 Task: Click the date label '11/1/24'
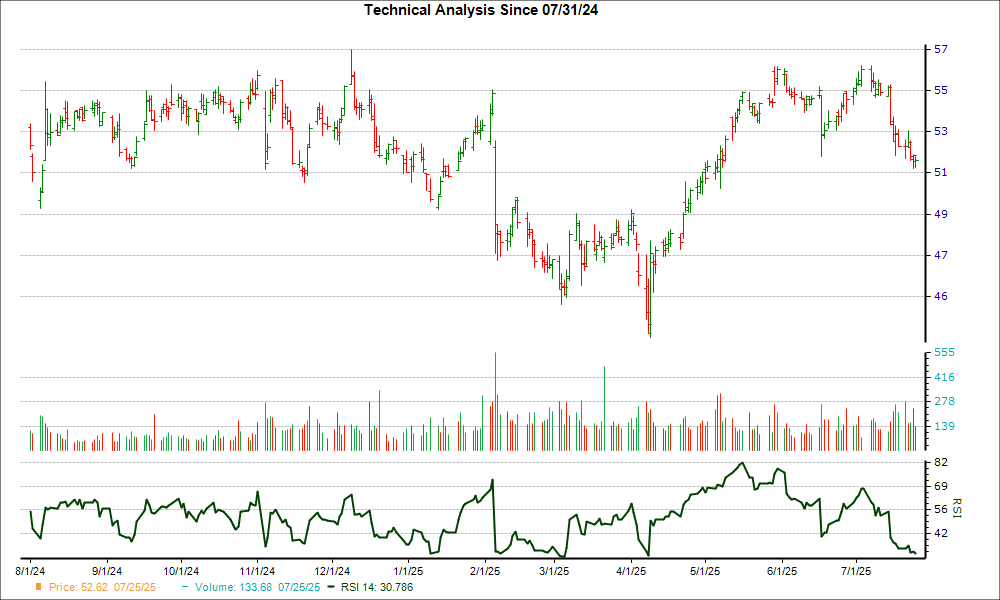point(257,571)
